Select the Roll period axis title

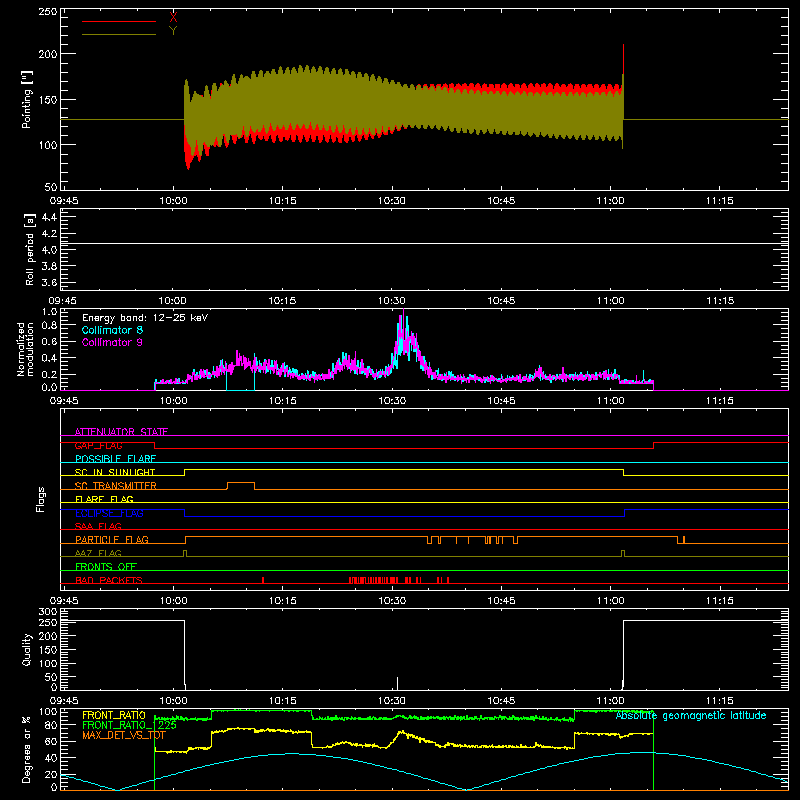point(30,249)
